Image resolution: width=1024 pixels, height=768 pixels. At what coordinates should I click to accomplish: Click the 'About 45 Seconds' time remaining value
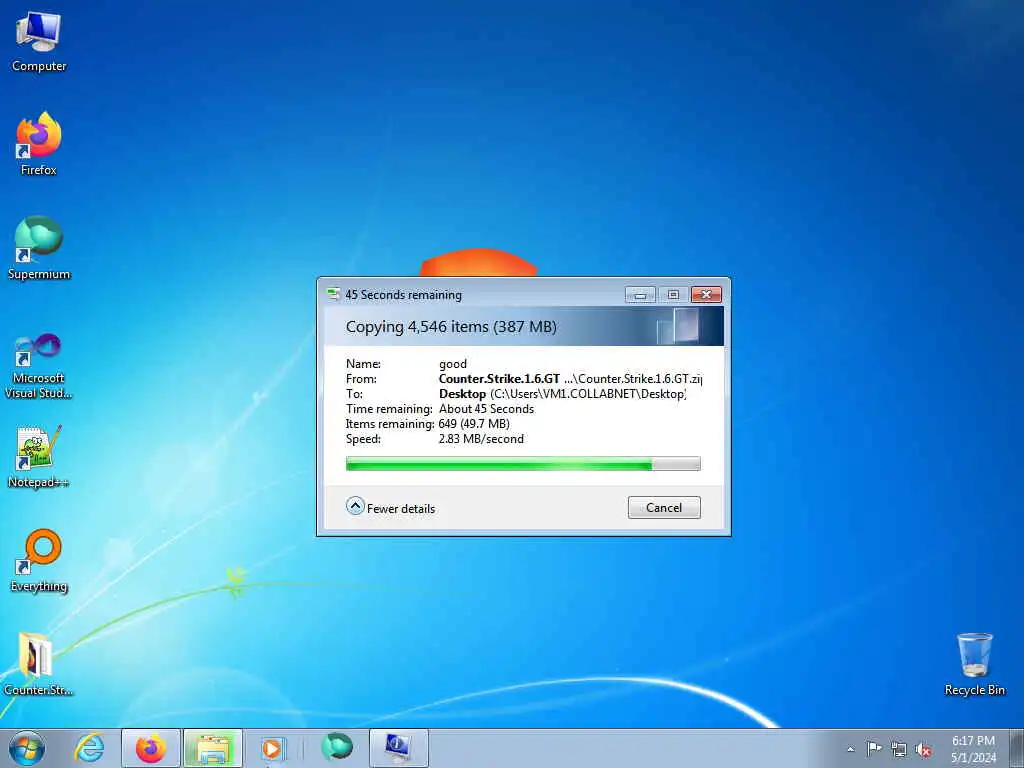click(x=487, y=409)
